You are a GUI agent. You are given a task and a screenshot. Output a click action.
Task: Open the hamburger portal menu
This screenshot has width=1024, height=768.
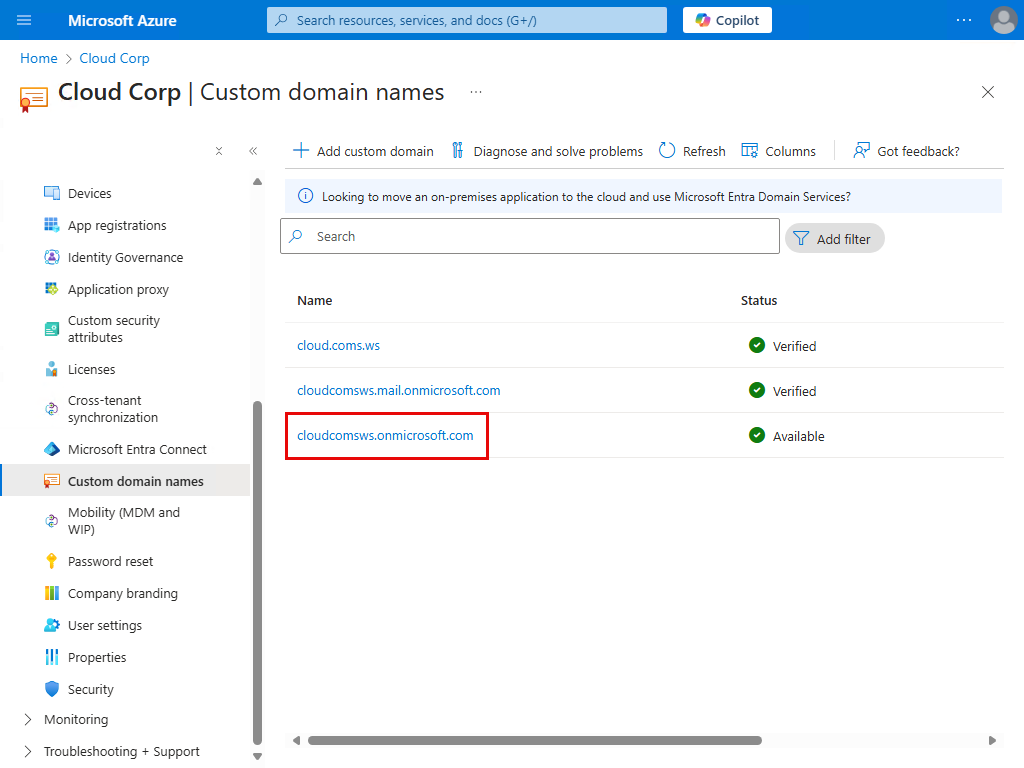pos(24,20)
